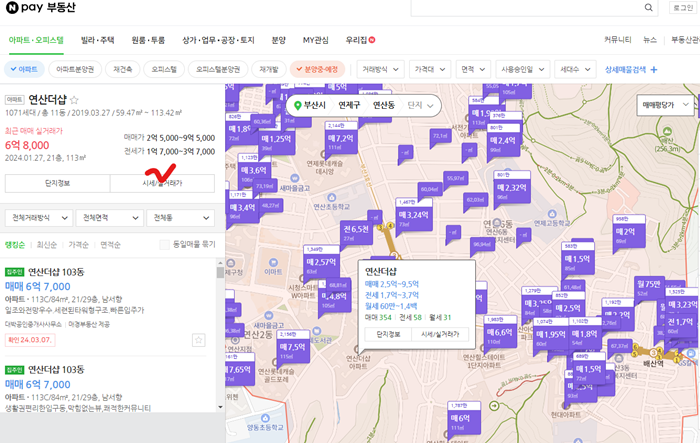The width and height of the screenshot is (700, 443).
Task: Click the 매 2.4억 map marker
Action: coord(503,140)
